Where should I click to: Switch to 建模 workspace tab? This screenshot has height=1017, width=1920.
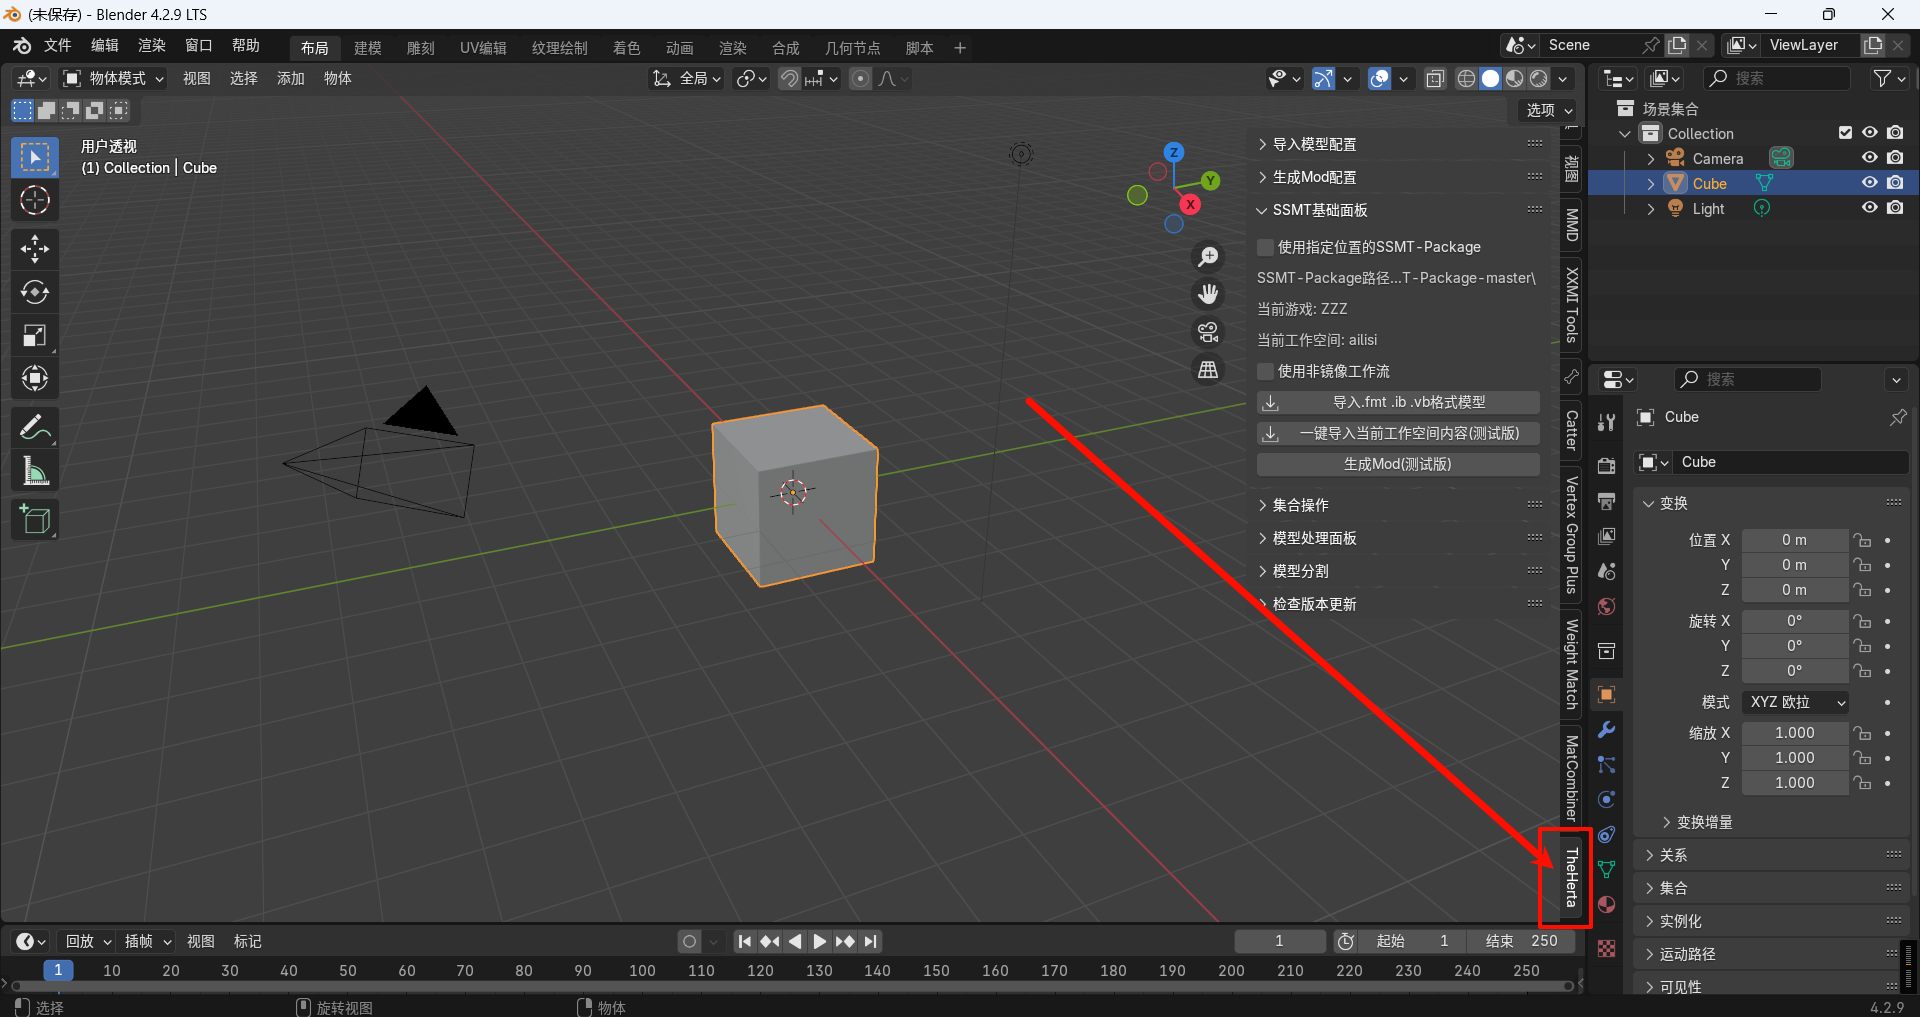coord(368,48)
